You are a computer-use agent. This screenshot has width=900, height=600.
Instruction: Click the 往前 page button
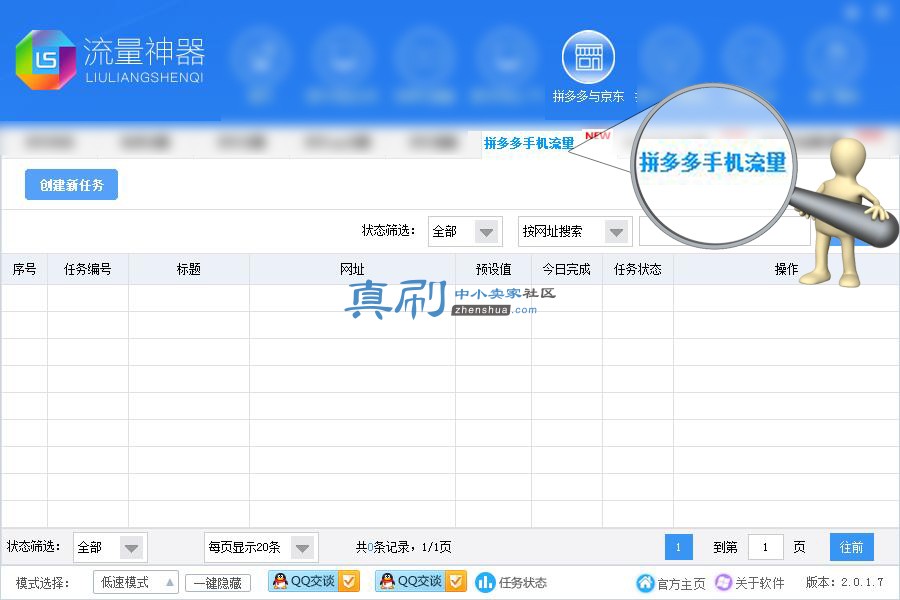[852, 547]
